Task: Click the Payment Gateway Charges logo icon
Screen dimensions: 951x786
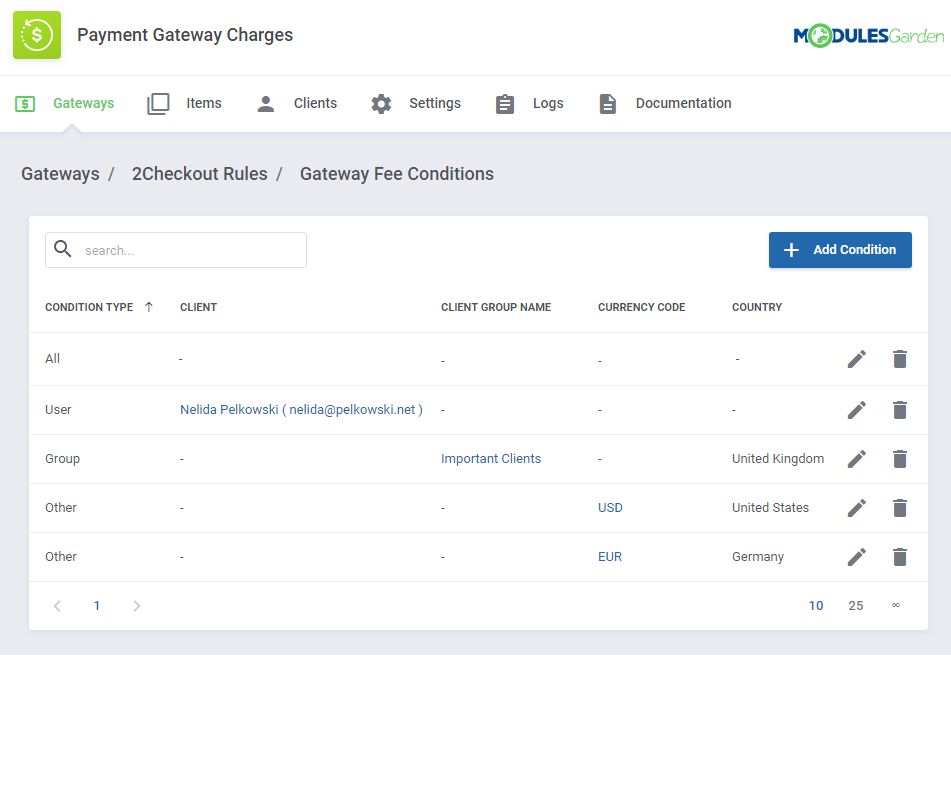Action: (x=37, y=35)
